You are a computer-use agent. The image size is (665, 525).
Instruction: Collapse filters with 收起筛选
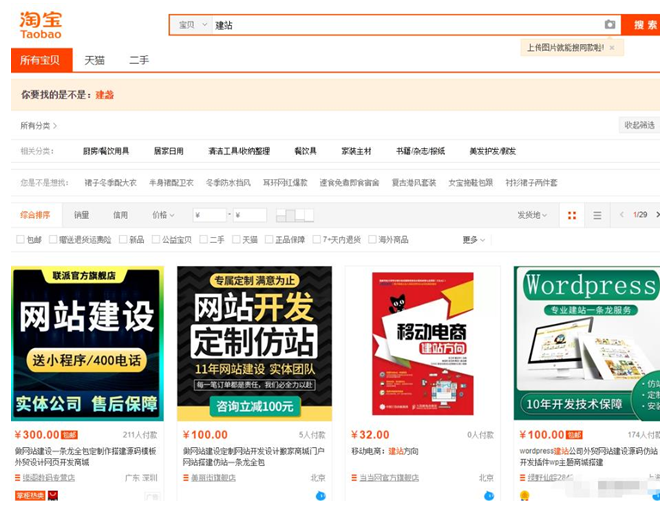pos(639,125)
